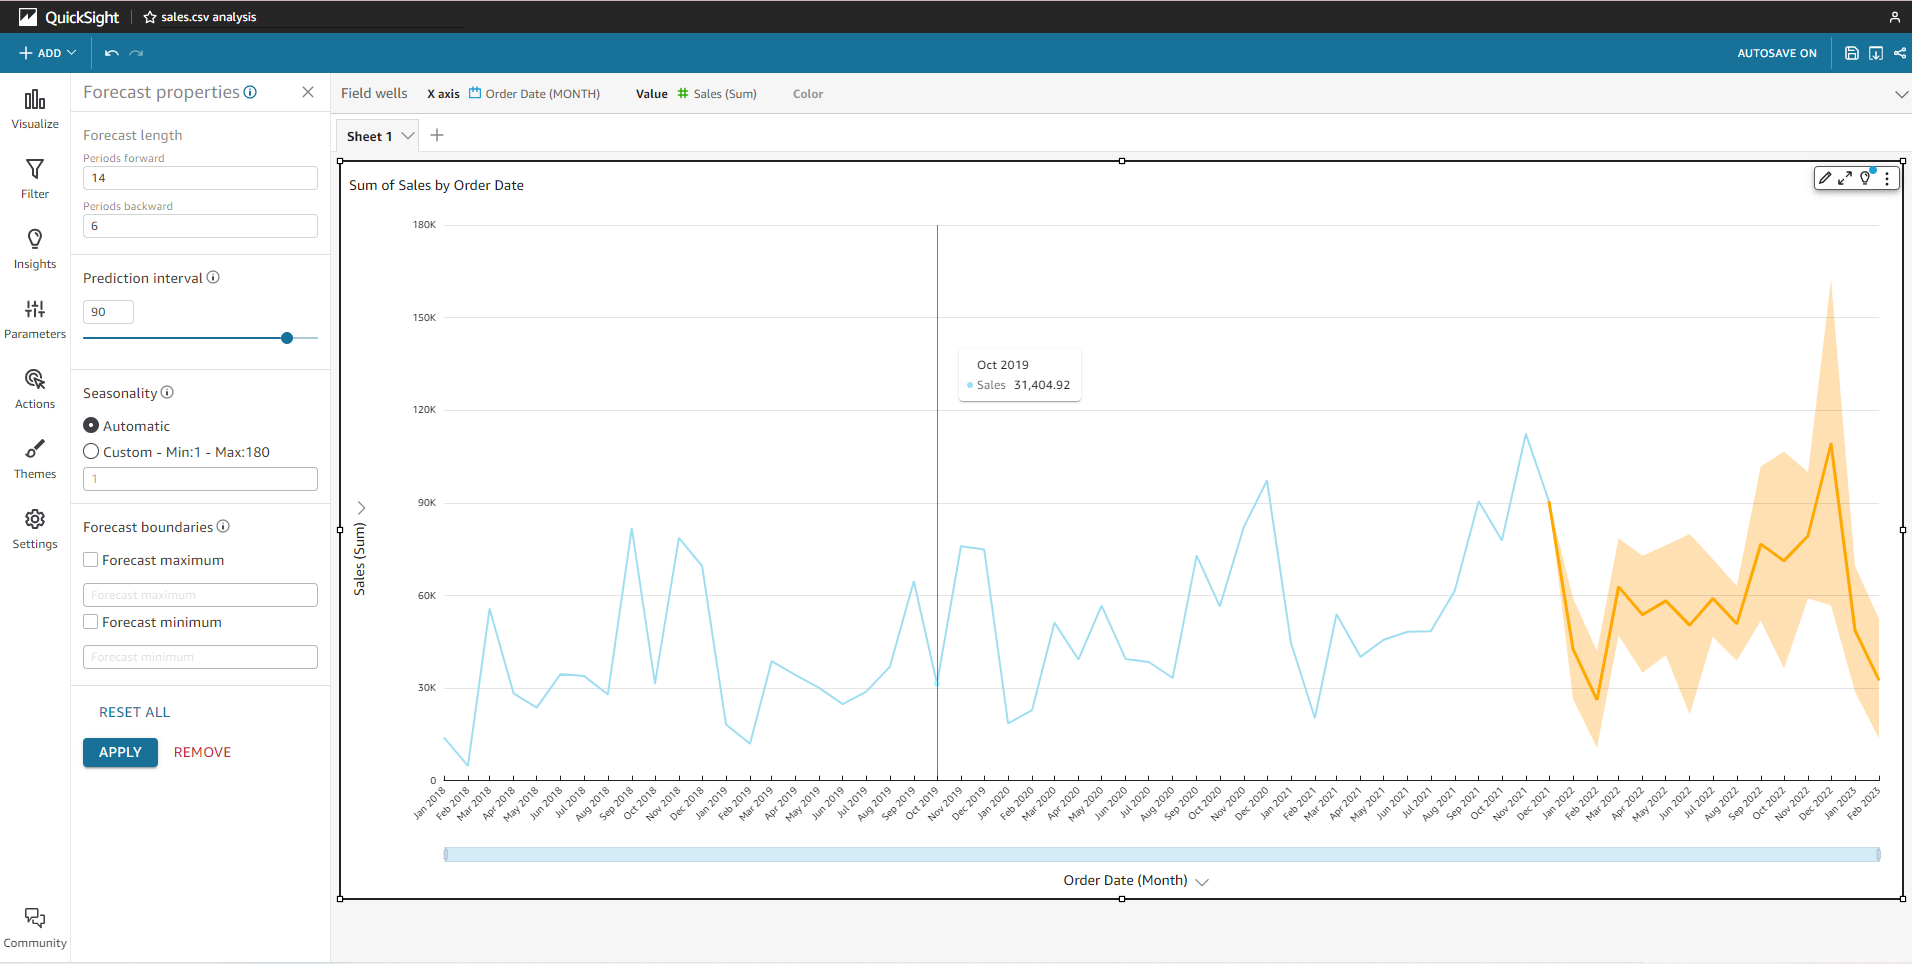Screen dimensions: 1912x964
Task: Open the Order Date (MONTH) field well
Action: [534, 94]
